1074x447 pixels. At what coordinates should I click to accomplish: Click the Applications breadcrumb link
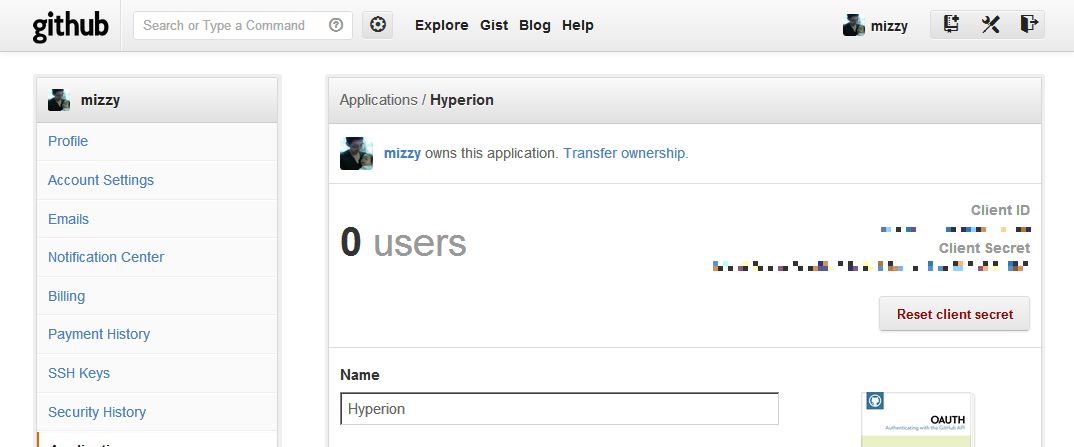pos(378,100)
